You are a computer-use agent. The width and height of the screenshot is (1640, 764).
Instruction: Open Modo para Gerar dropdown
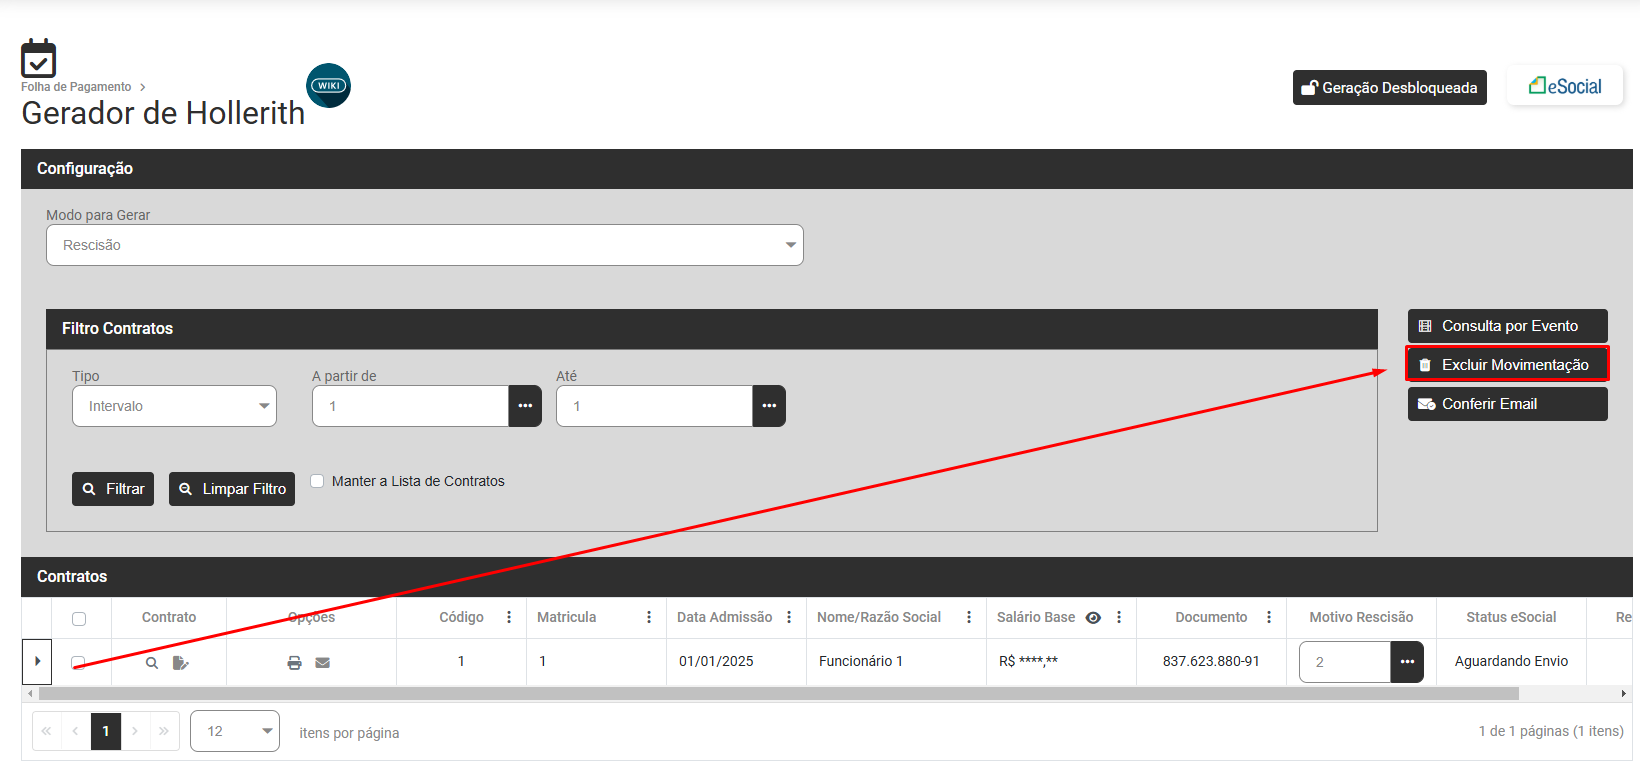[425, 245]
